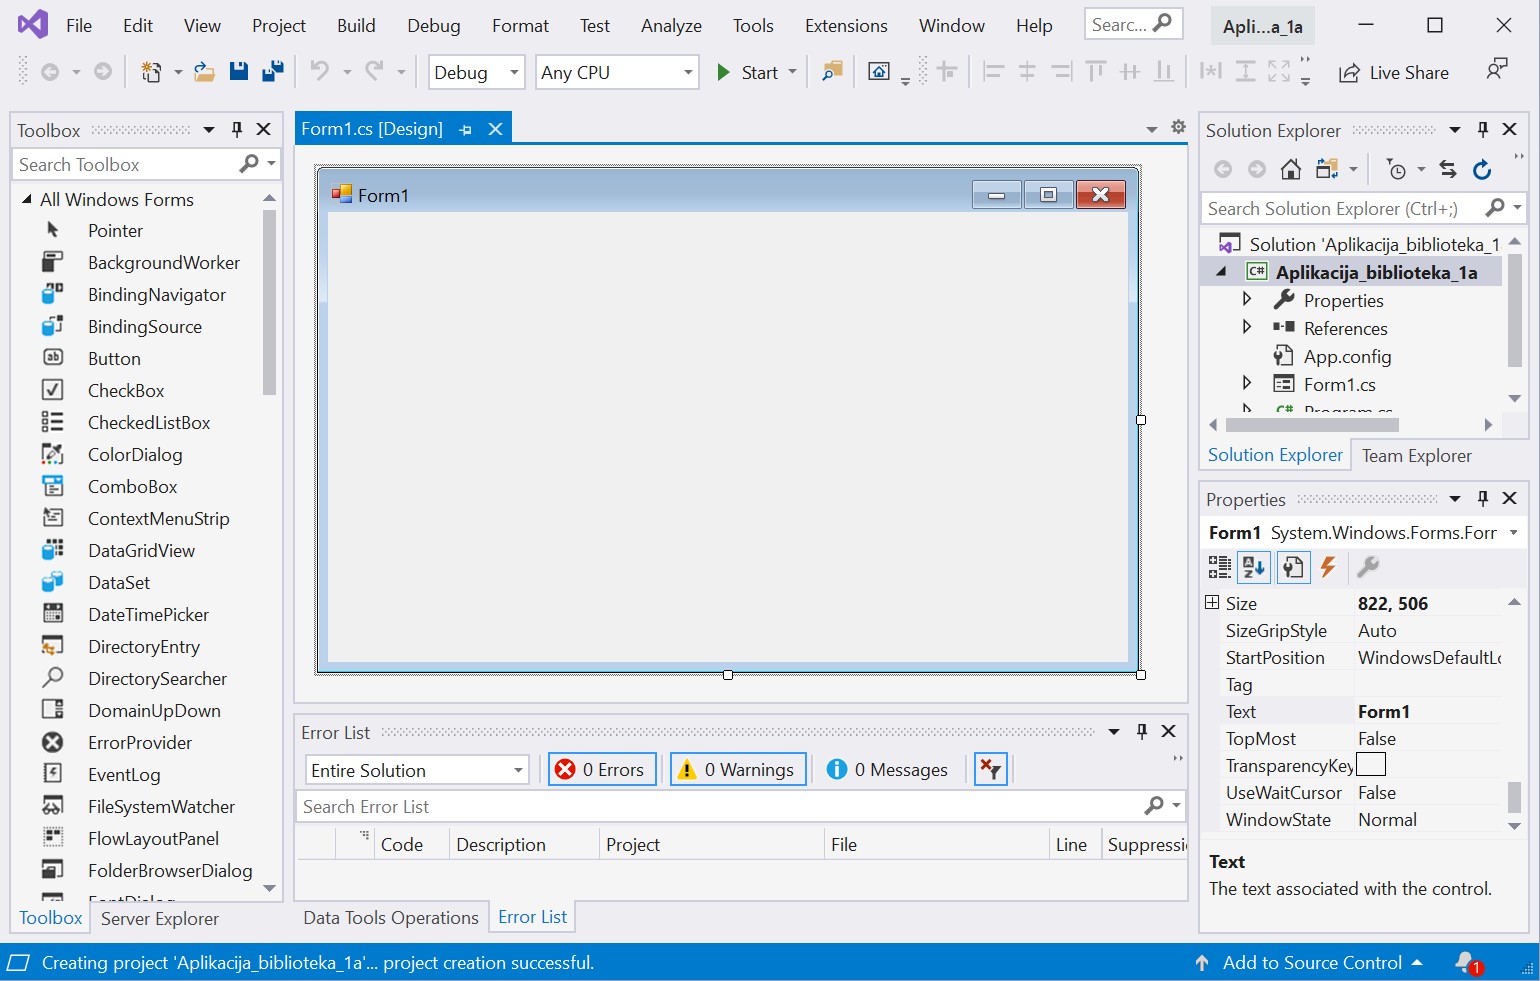This screenshot has width=1540, height=981.
Task: Toggle the 0 Messages filter
Action: [x=887, y=770]
